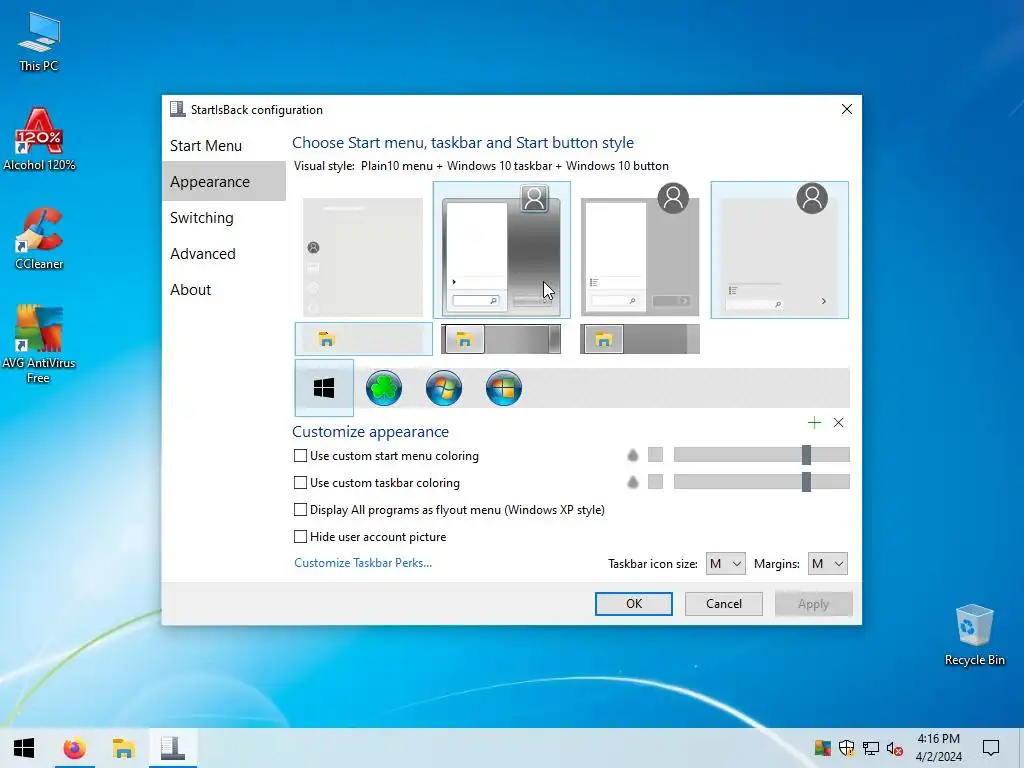Click the start menu color swatch
The height and width of the screenshot is (768, 1024).
tap(655, 455)
